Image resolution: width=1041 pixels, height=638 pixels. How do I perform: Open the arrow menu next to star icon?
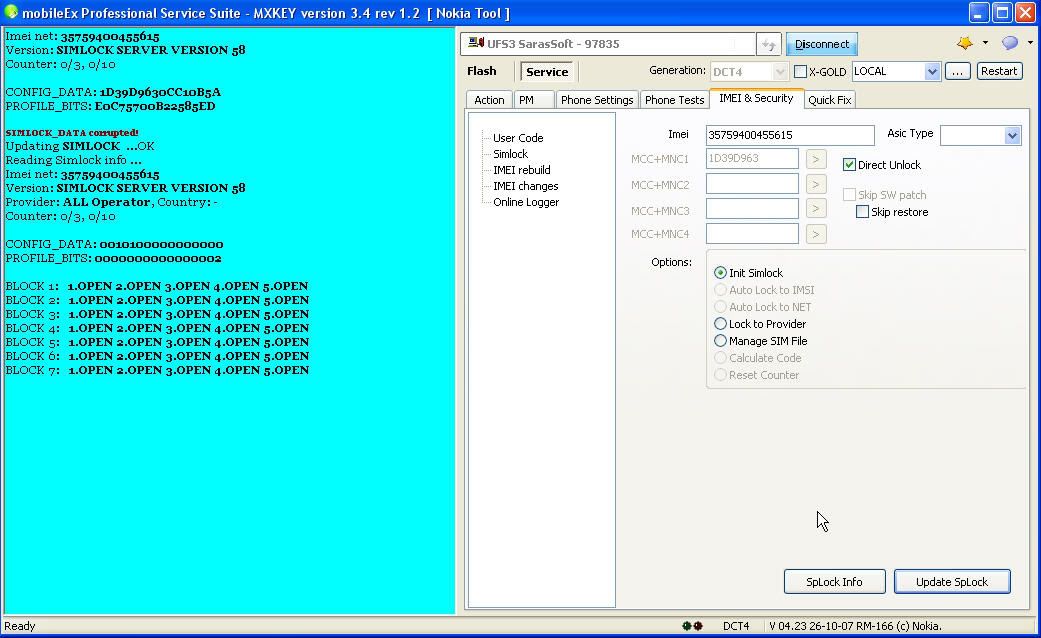[985, 42]
